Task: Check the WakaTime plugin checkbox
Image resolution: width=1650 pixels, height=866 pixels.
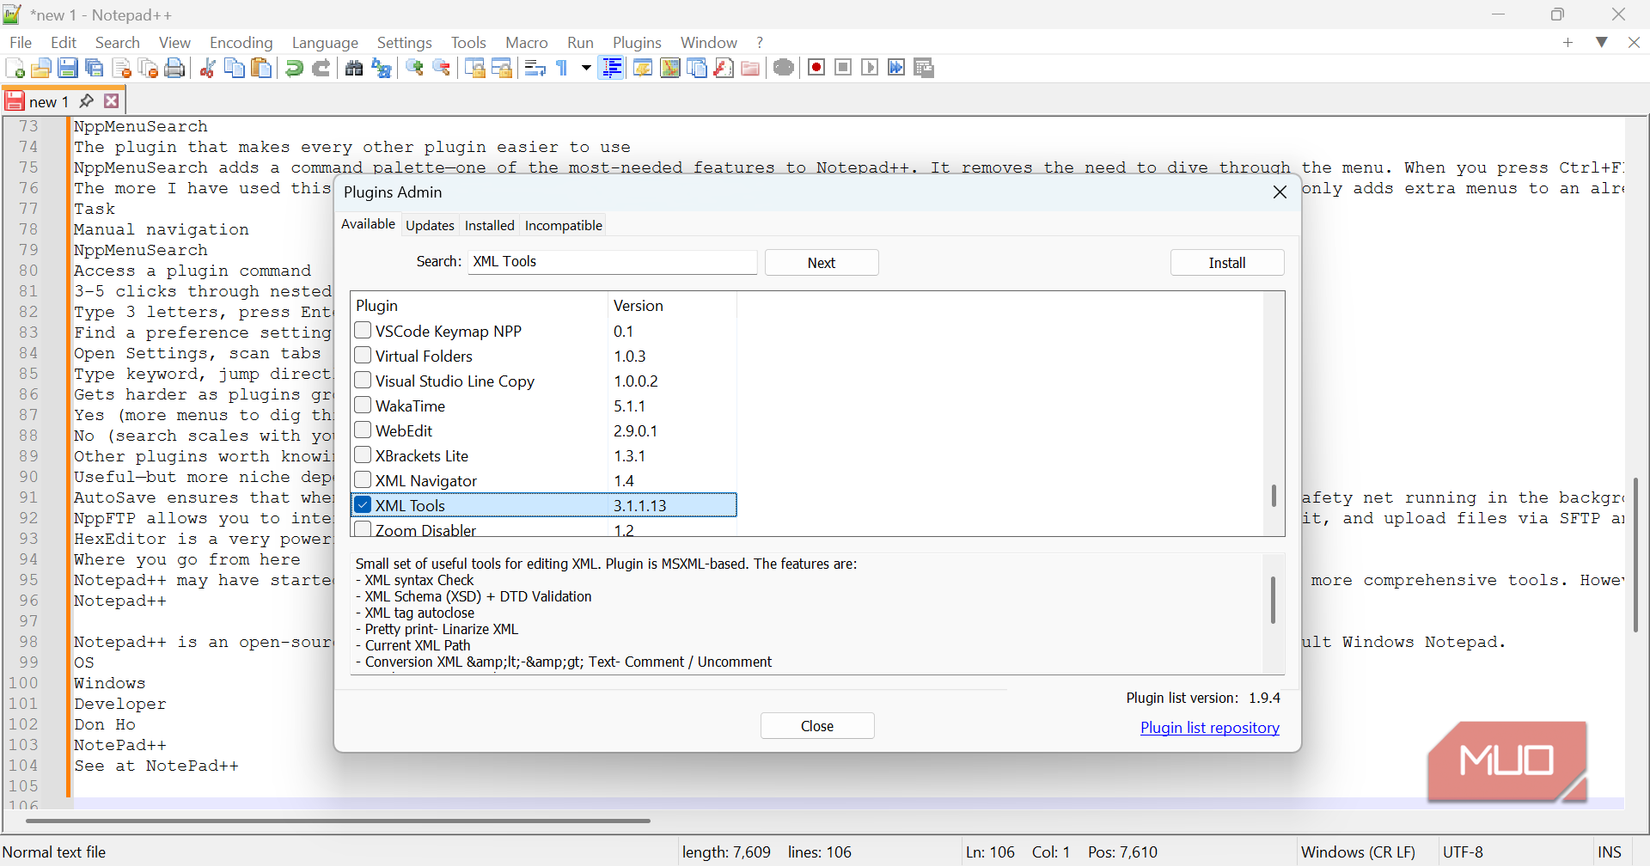Action: [x=363, y=405]
